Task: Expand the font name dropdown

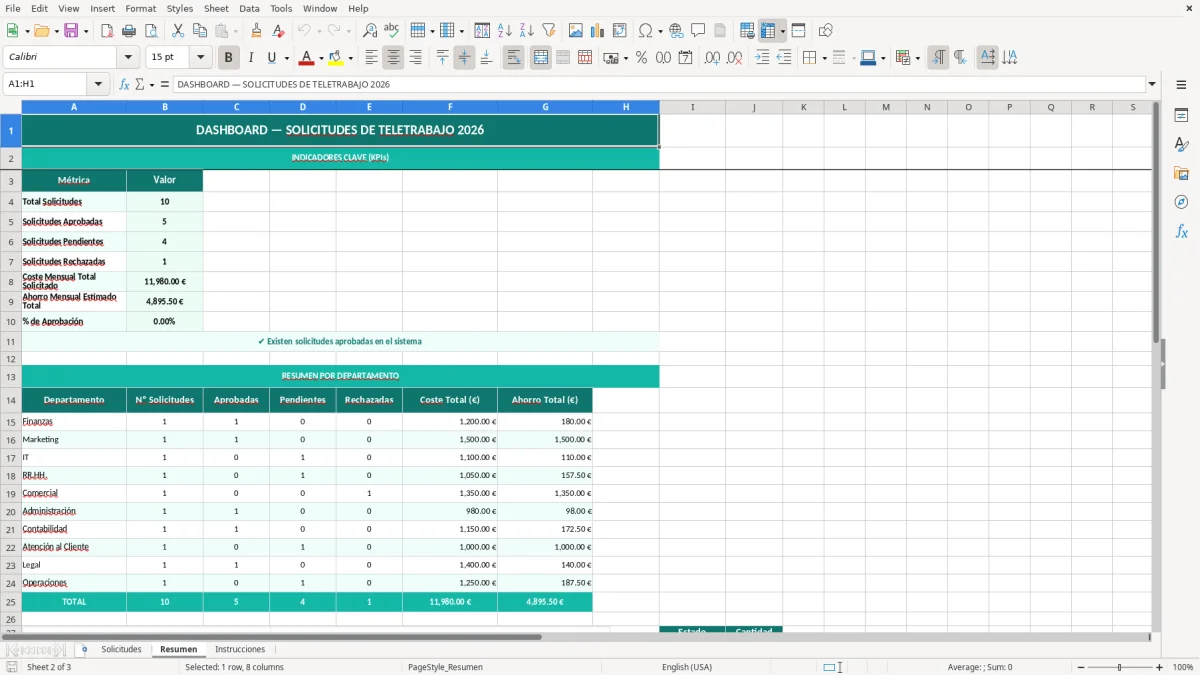Action: [x=128, y=58]
